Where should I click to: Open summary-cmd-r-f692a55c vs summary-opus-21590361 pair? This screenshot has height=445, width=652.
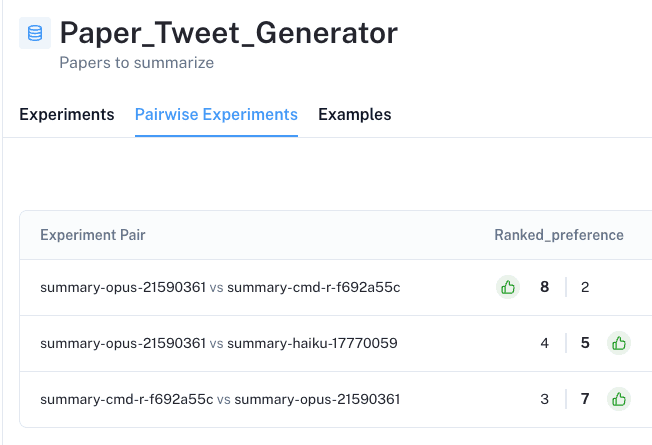click(x=220, y=400)
